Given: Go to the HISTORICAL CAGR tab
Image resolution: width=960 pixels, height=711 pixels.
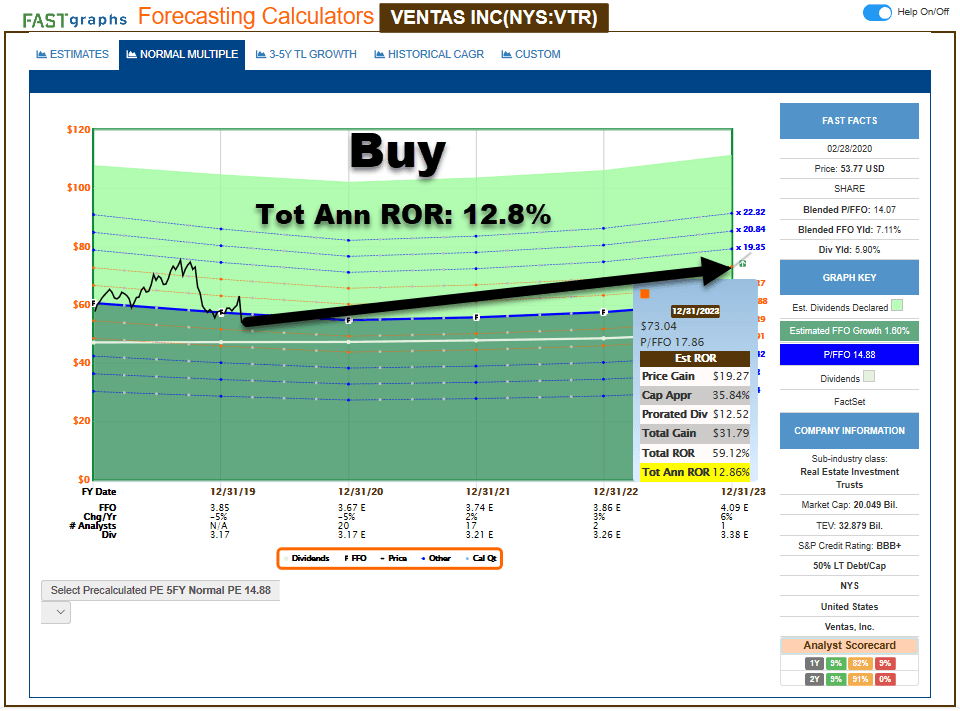Looking at the screenshot, I should pyautogui.click(x=429, y=55).
